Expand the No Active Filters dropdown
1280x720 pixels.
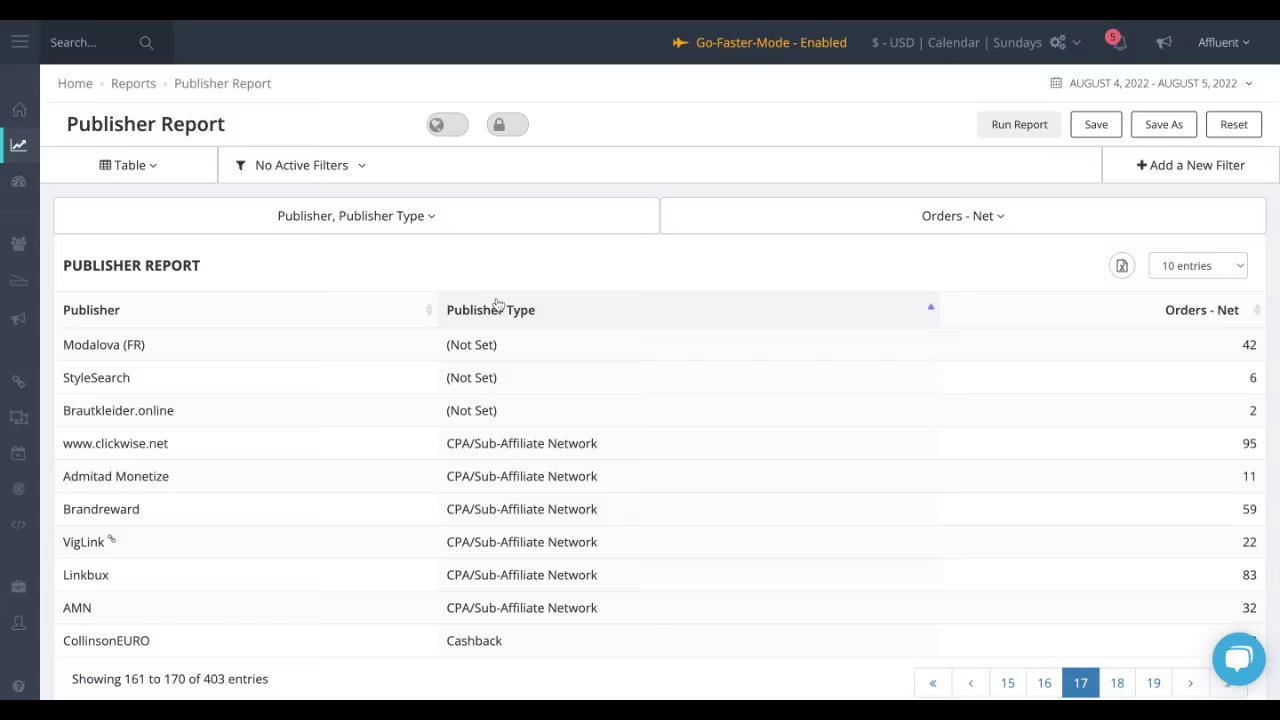click(x=300, y=165)
